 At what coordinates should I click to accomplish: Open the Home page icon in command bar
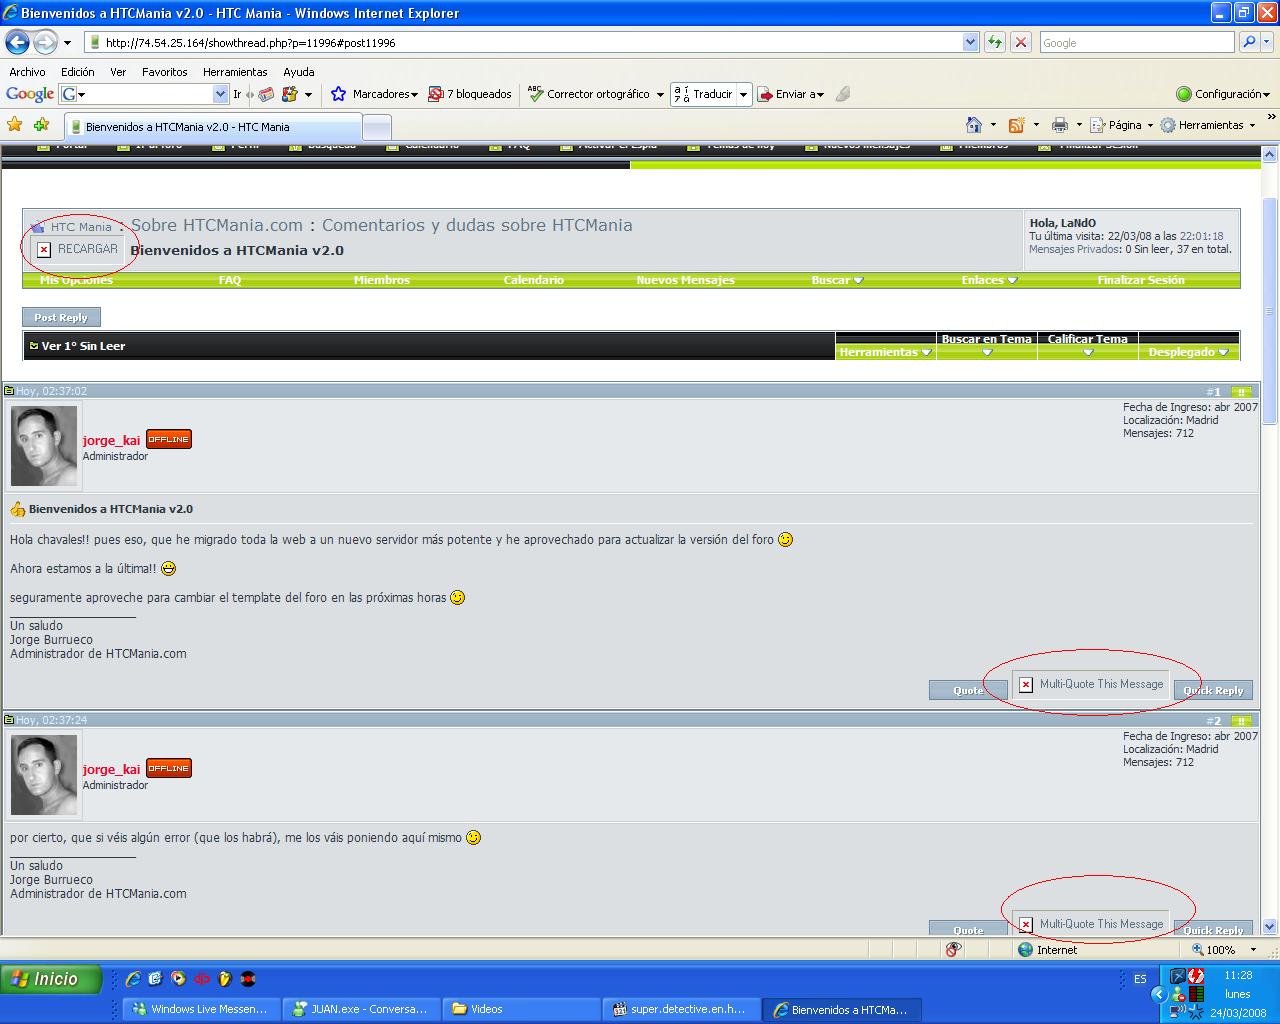point(973,125)
